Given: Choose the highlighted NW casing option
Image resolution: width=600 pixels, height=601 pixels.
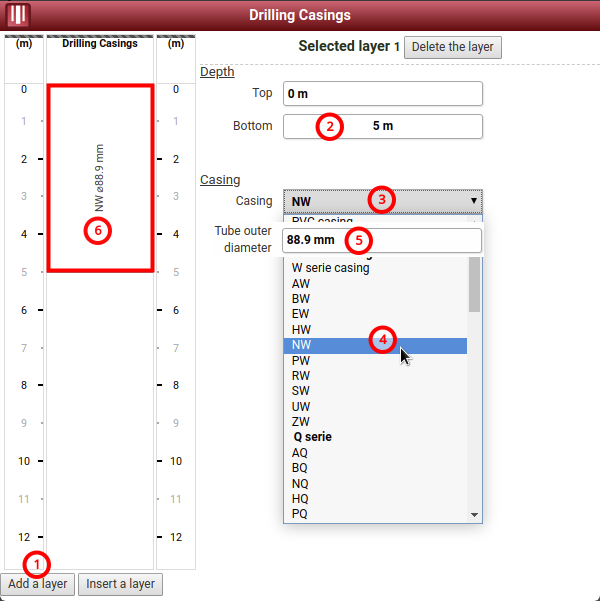Looking at the screenshot, I should pos(301,345).
